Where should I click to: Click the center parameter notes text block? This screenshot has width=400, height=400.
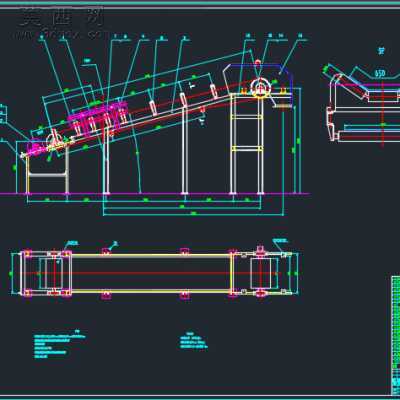pos(194,341)
